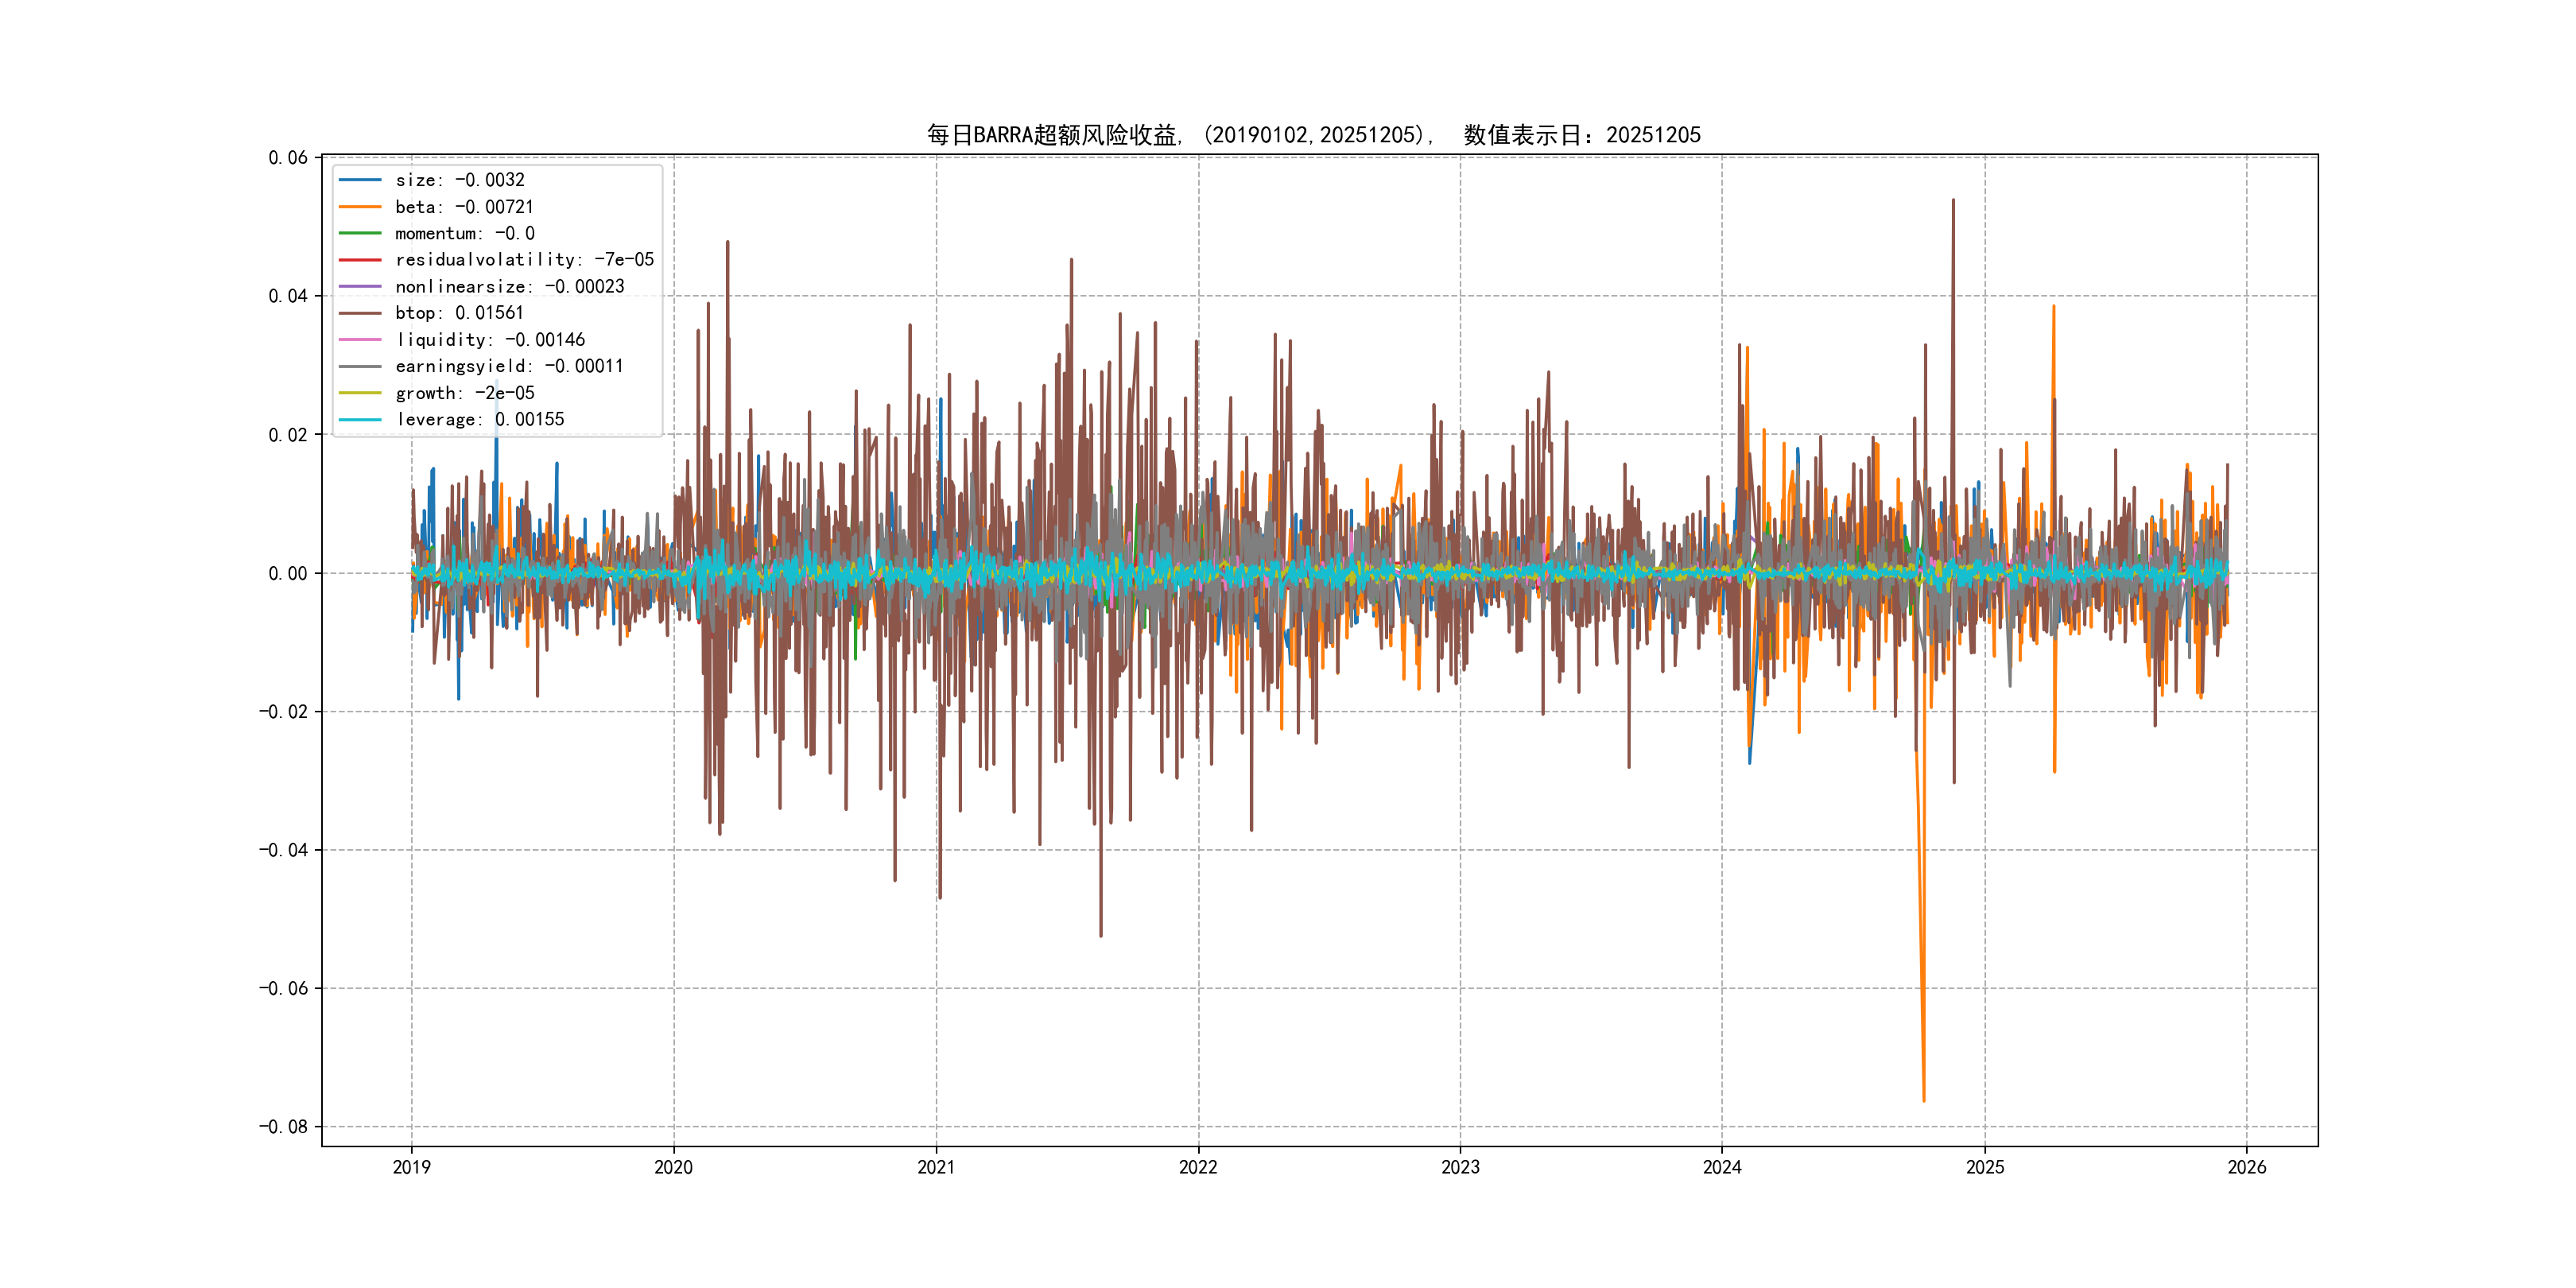The width and height of the screenshot is (2576, 1288).
Task: Click the pink liquidity legend line
Action: (x=360, y=340)
